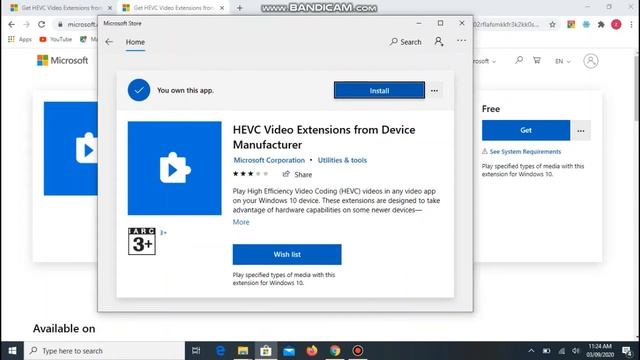View the star ratings of the app

250,174
